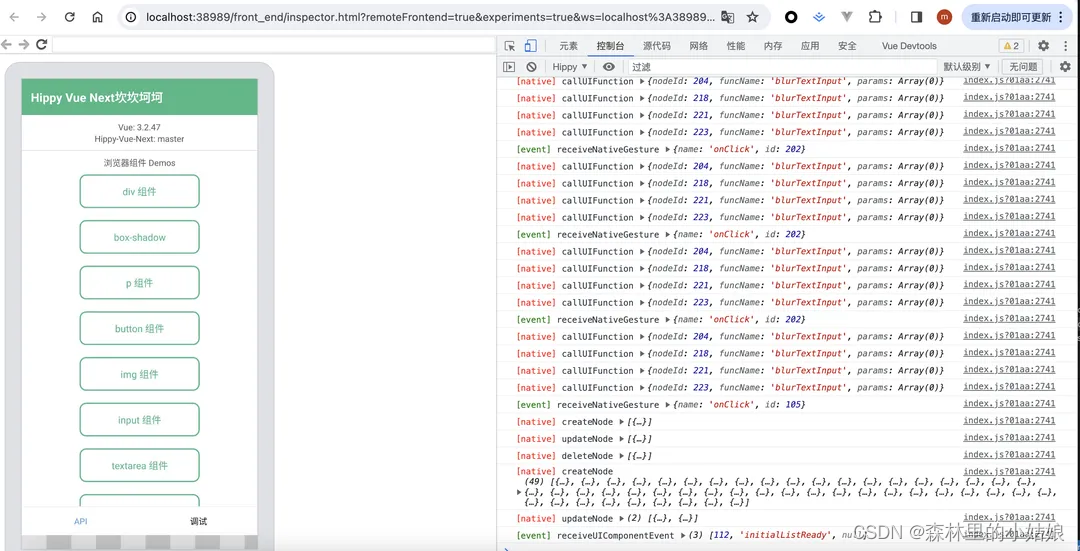Bookmark this page with the star
1080x551 pixels.
click(753, 17)
